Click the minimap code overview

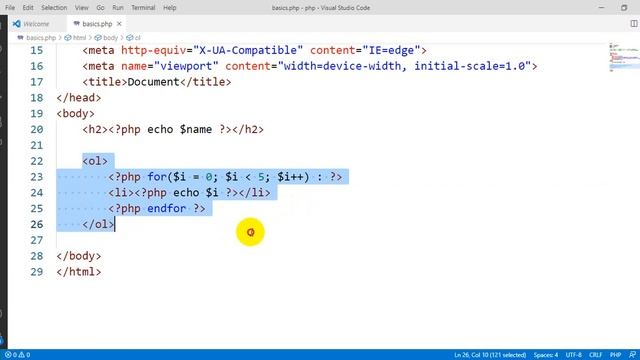click(624, 57)
